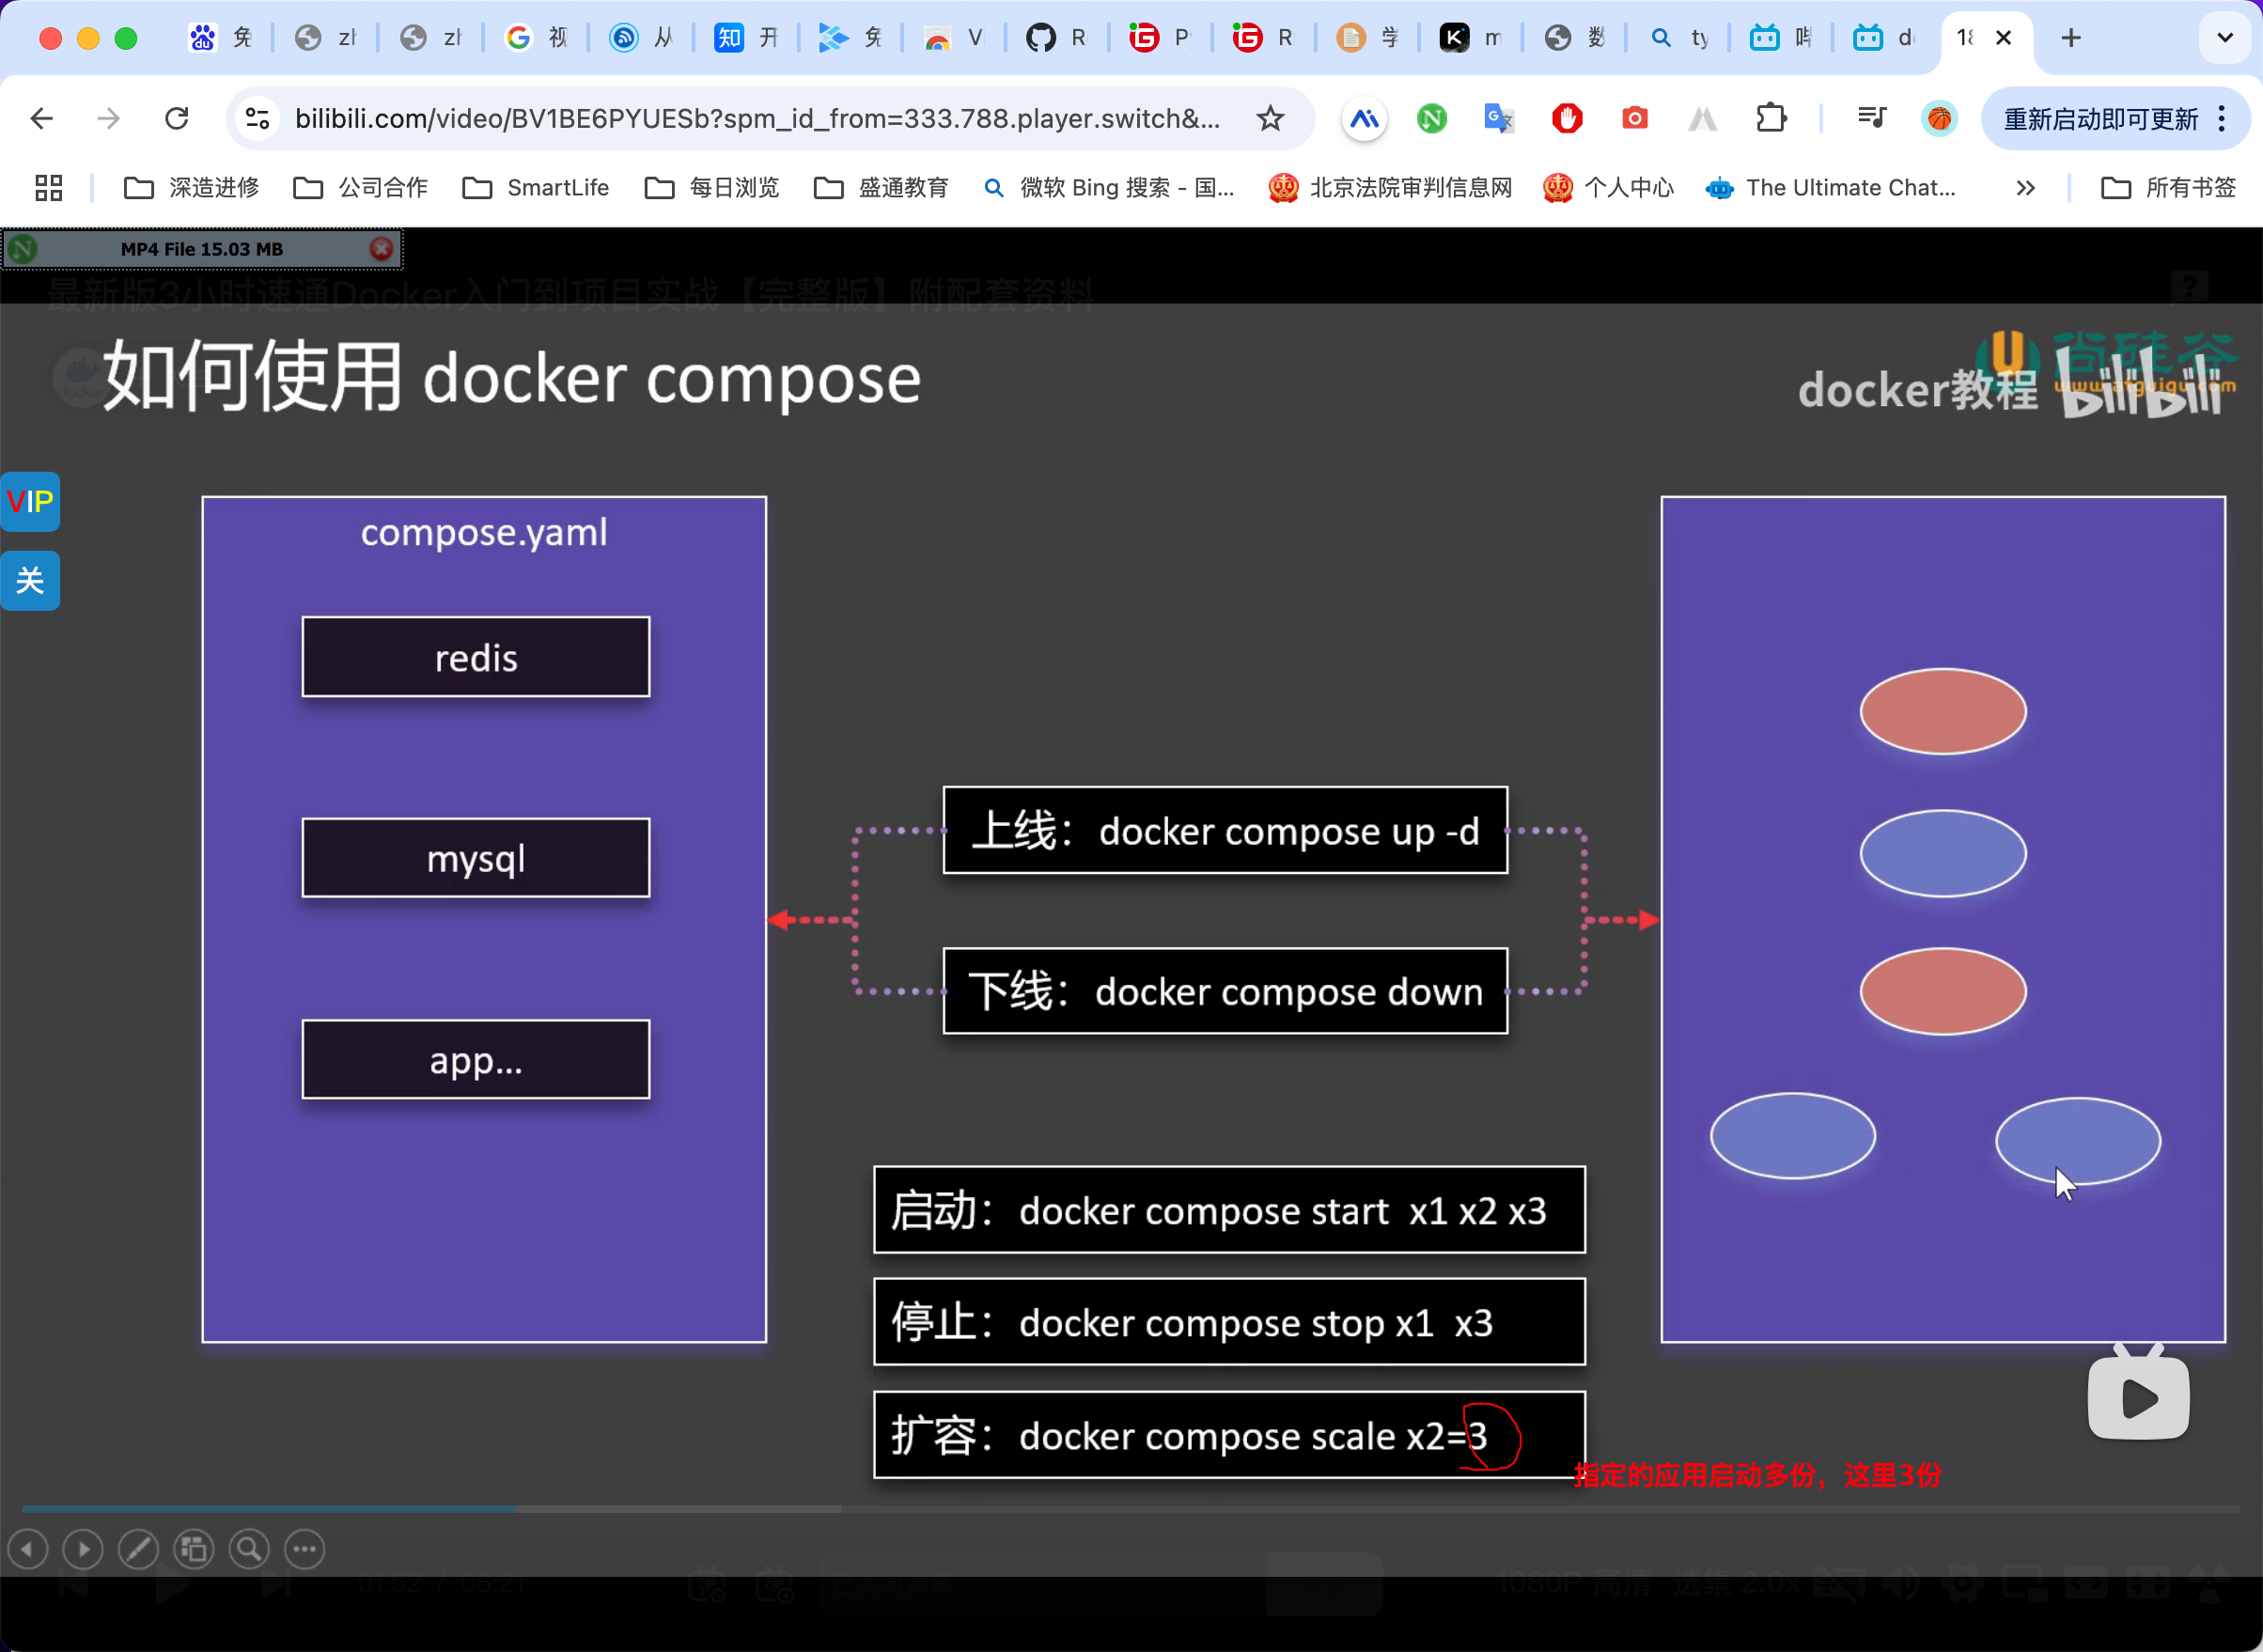2263x1652 pixels.
Task: Click the VIP side toggle button
Action: click(x=30, y=501)
